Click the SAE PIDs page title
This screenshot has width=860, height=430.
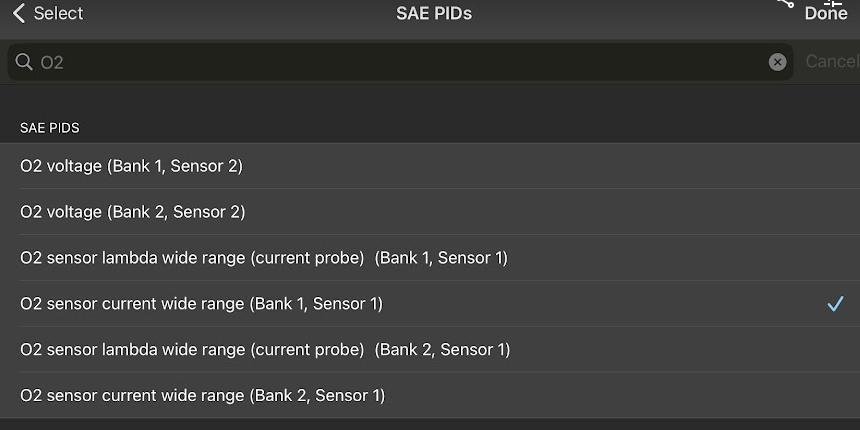point(434,13)
